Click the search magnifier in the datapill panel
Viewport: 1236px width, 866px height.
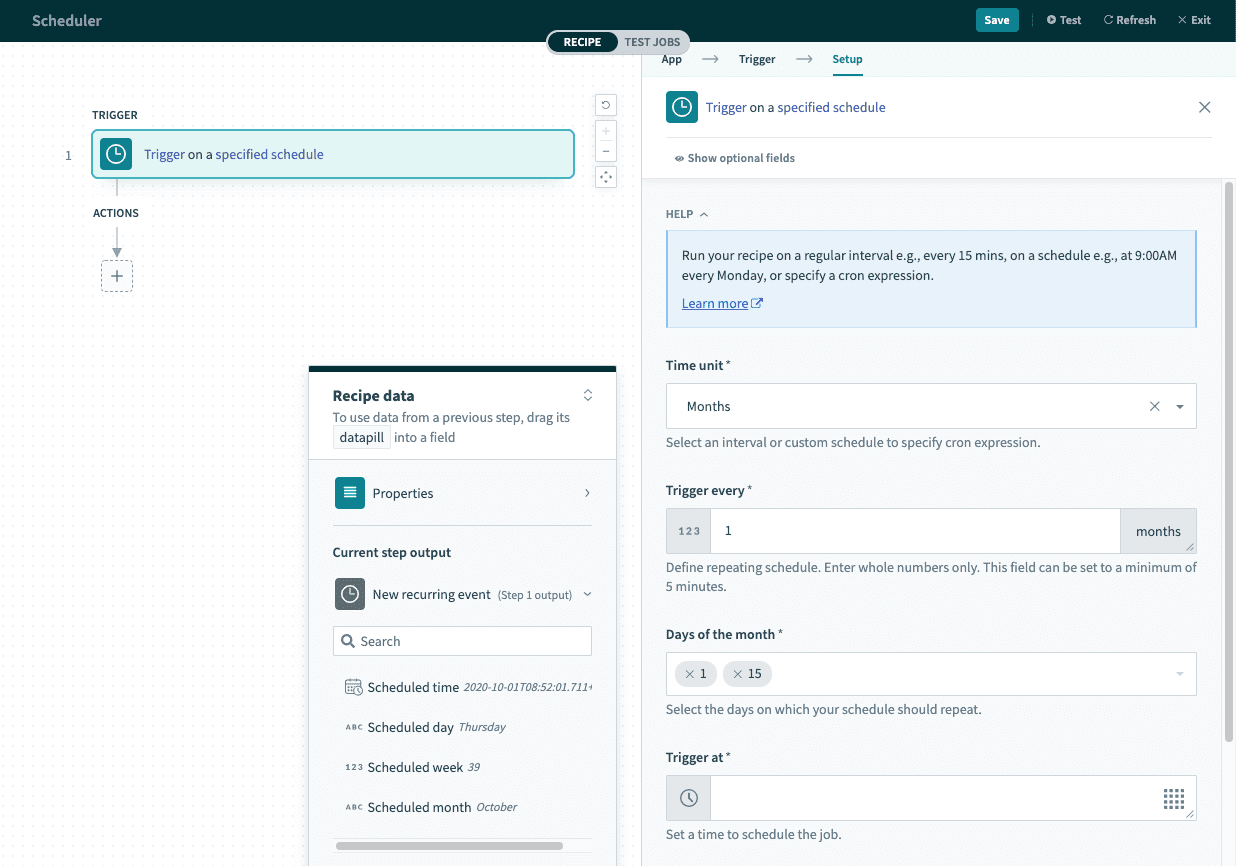coord(349,641)
